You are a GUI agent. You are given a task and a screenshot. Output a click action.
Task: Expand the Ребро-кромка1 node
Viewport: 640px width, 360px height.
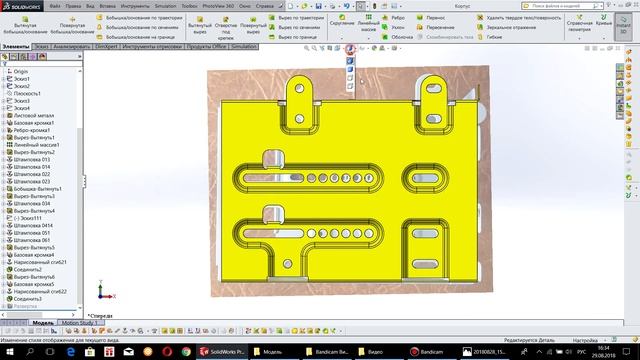3,130
